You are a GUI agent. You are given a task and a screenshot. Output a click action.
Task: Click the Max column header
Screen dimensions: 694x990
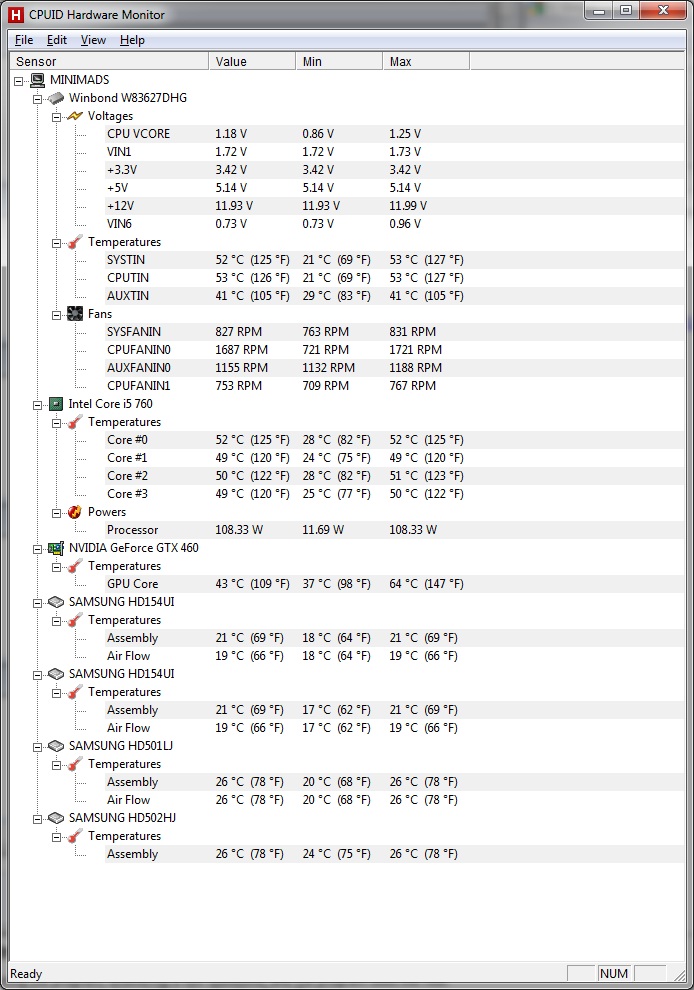(x=426, y=61)
